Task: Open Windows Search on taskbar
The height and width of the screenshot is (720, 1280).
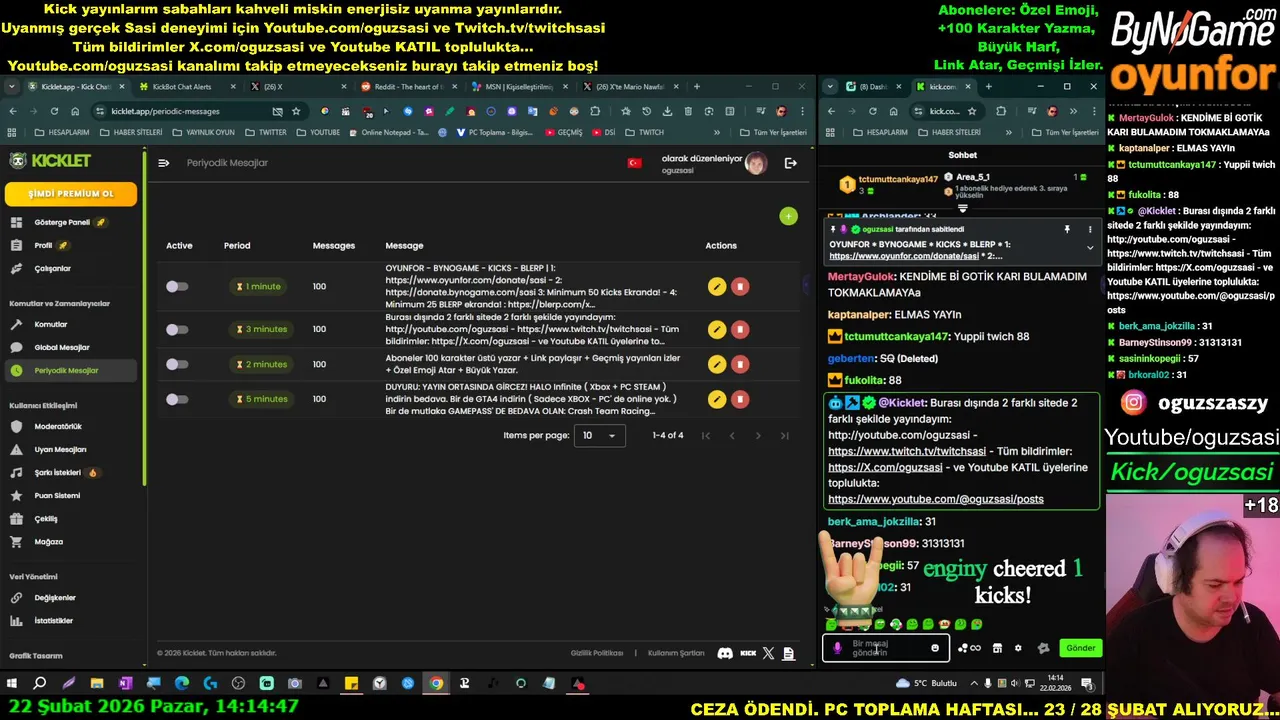Action: (40, 684)
